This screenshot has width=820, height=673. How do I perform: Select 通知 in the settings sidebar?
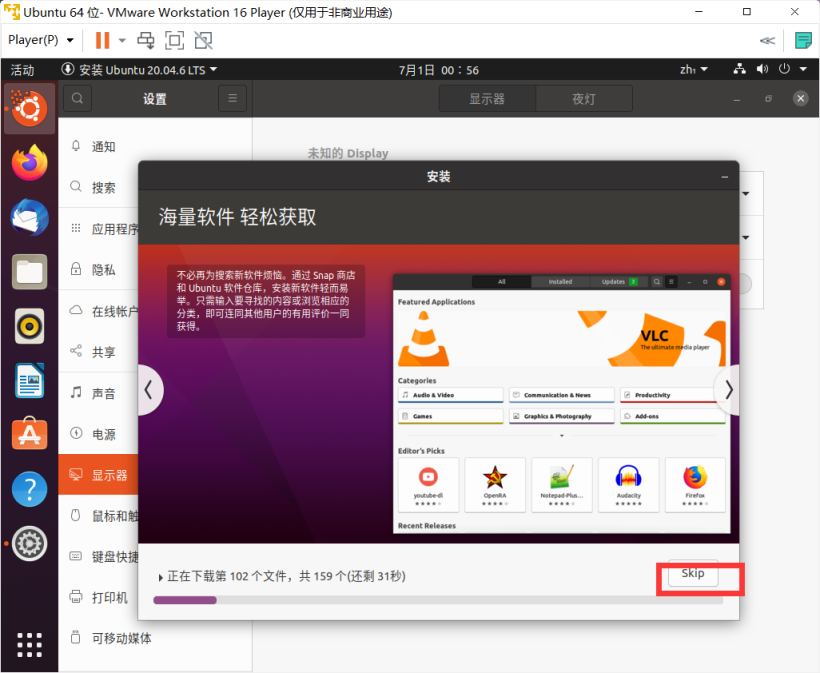coord(104,147)
